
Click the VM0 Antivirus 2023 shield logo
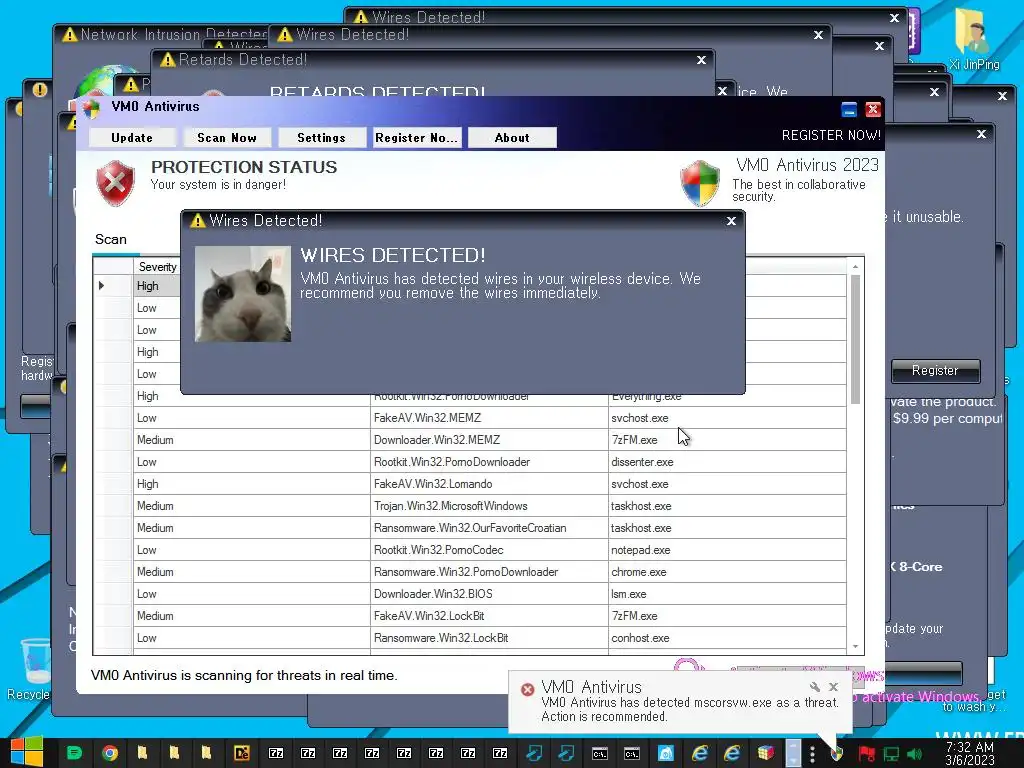pos(700,184)
